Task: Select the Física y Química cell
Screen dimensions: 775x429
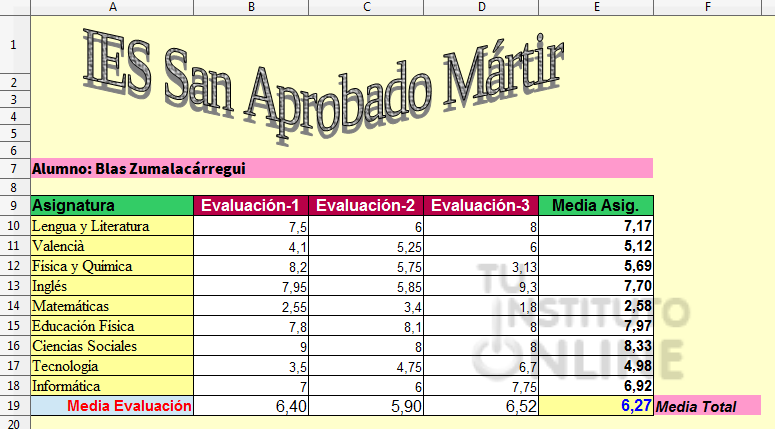Action: pos(112,265)
